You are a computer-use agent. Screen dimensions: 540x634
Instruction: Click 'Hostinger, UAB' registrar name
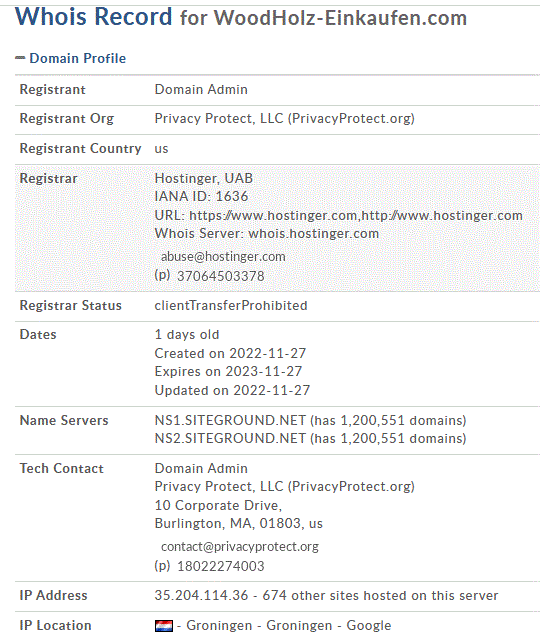(204, 178)
